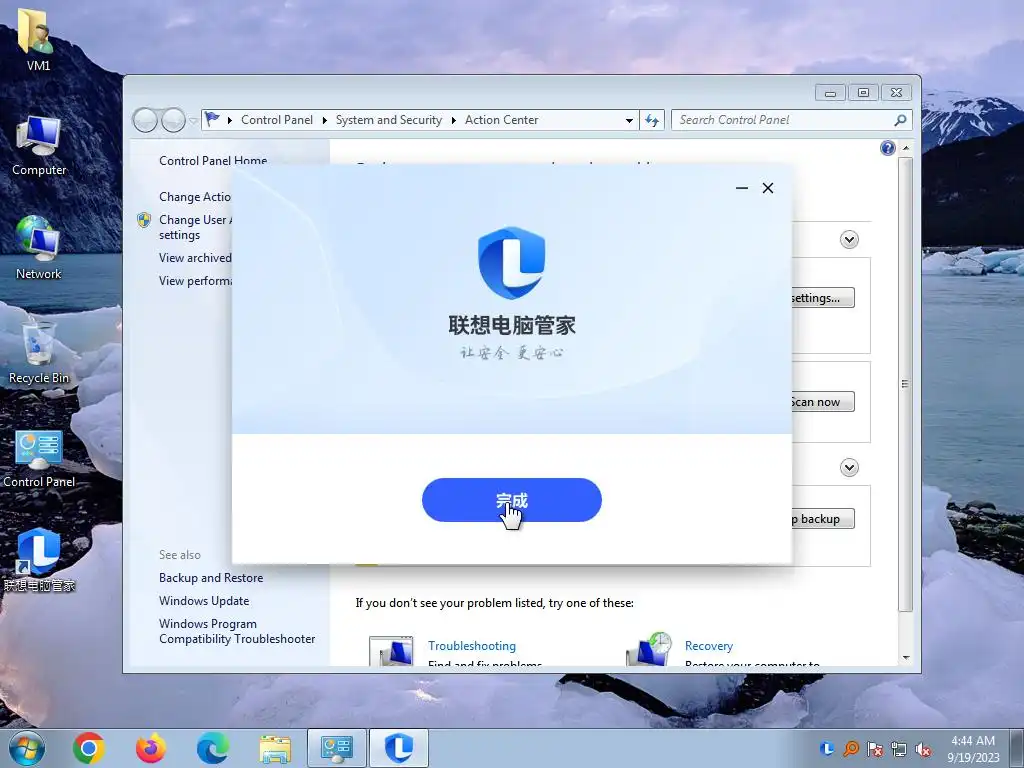Screen dimensions: 1024x768
Task: Click the vertical scrollbar thumb
Action: pyautogui.click(x=905, y=384)
